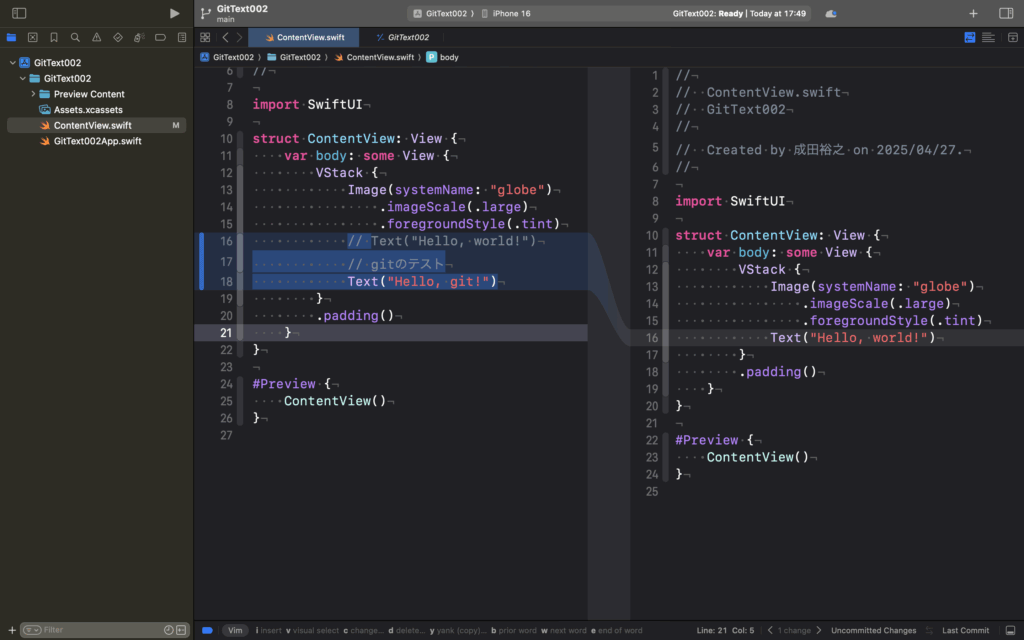Collapse the GitText002 group folder

click(23, 78)
